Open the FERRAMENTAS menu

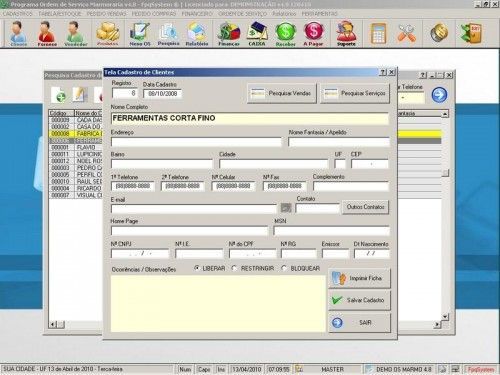pos(320,14)
